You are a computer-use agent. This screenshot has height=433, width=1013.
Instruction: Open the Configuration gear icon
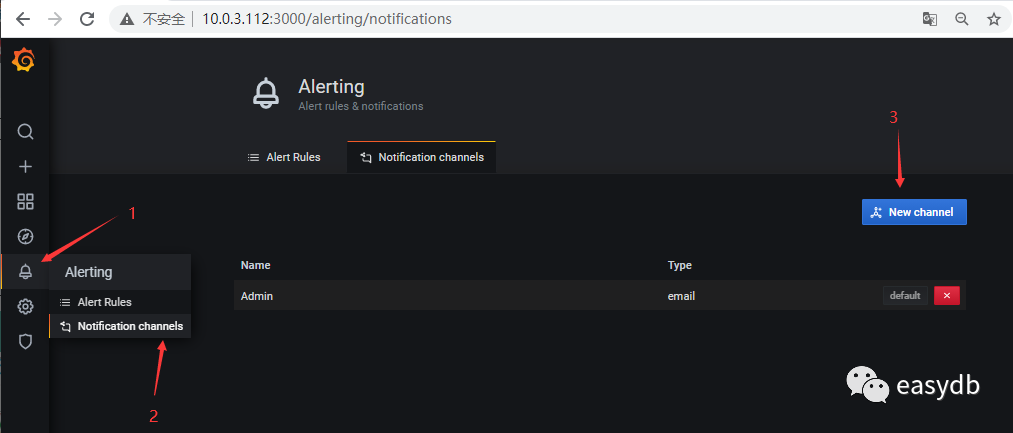point(25,306)
